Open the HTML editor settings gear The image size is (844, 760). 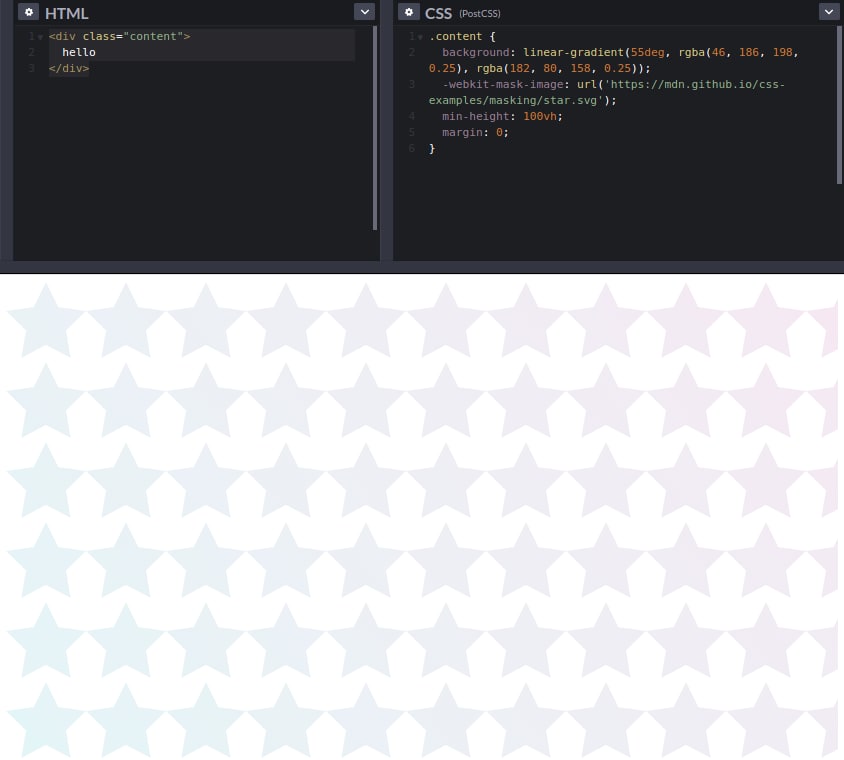click(x=29, y=12)
